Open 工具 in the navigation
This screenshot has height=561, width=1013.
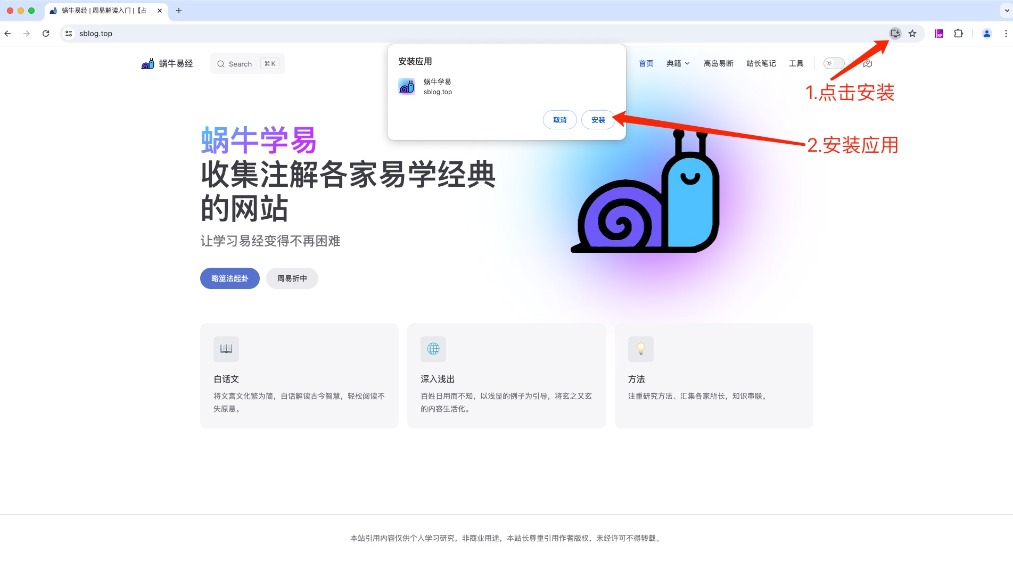coord(796,63)
